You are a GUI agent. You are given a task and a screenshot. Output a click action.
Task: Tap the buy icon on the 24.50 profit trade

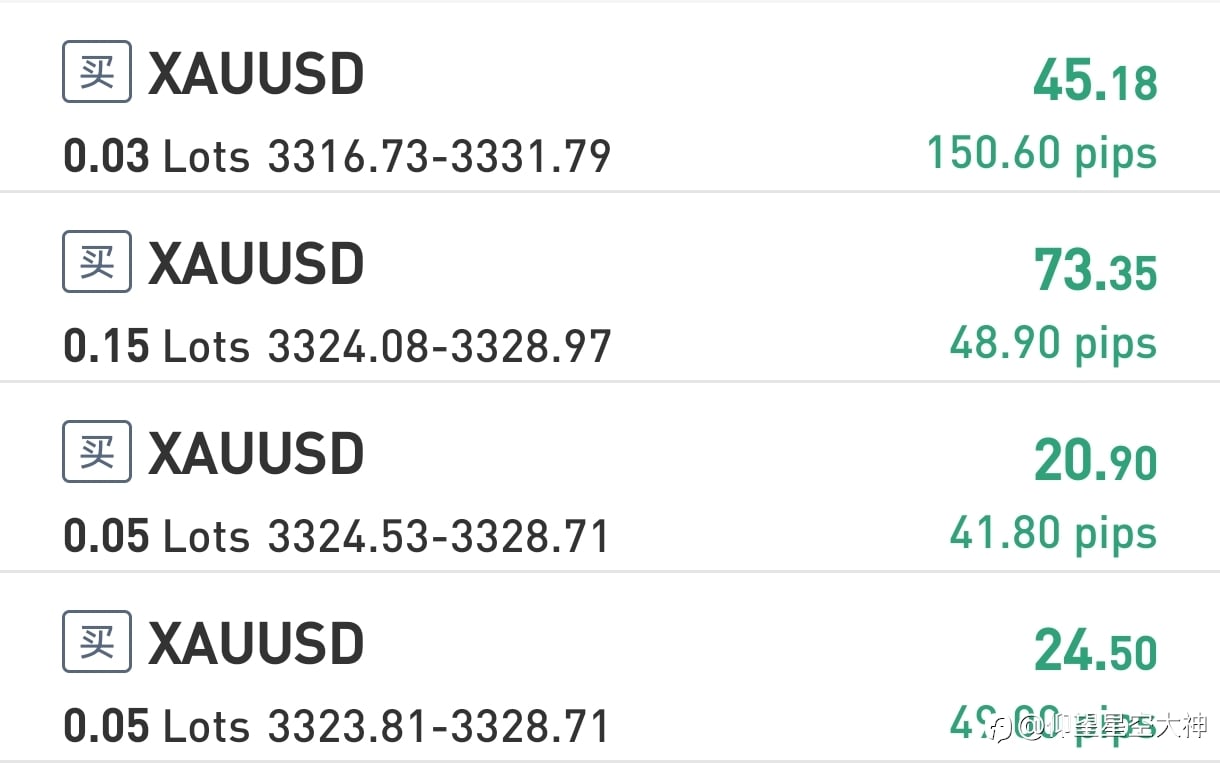click(x=97, y=642)
